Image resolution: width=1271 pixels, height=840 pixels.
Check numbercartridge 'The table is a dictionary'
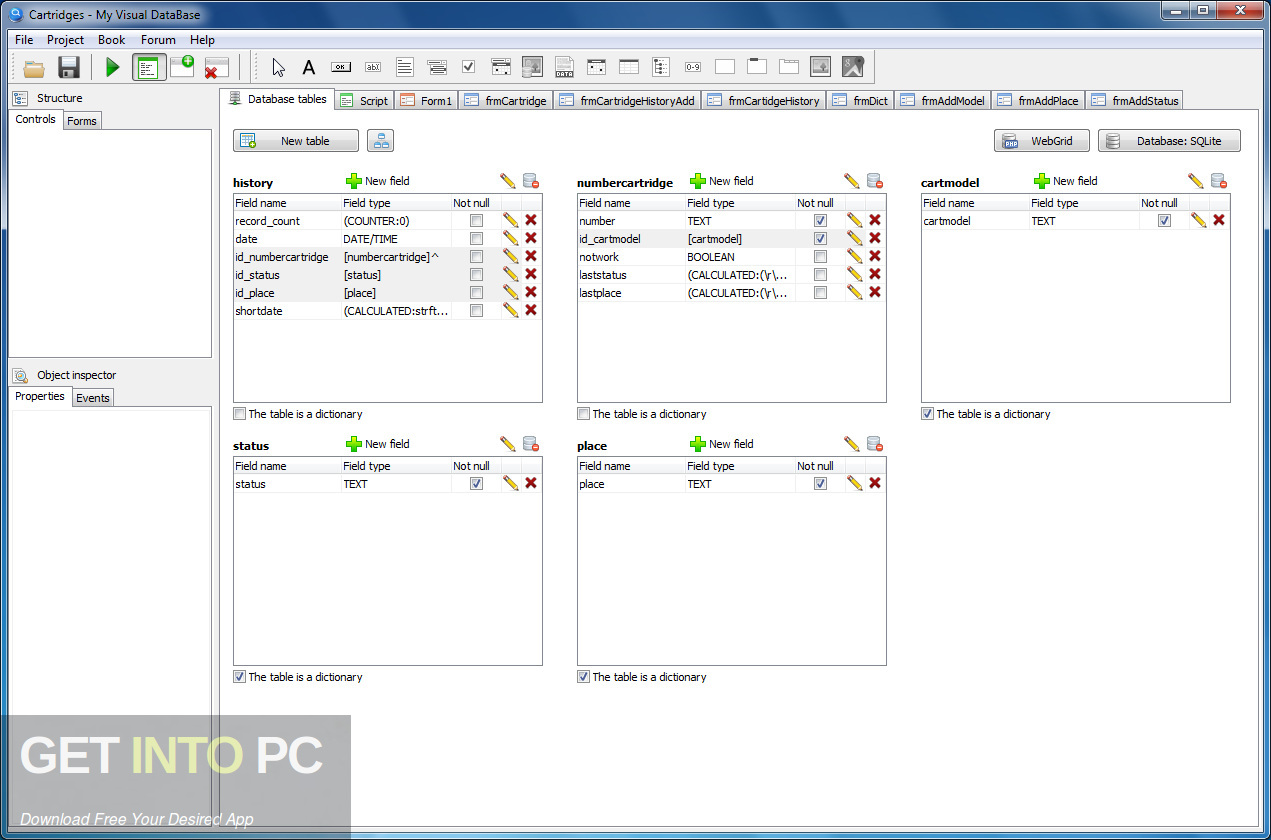583,414
